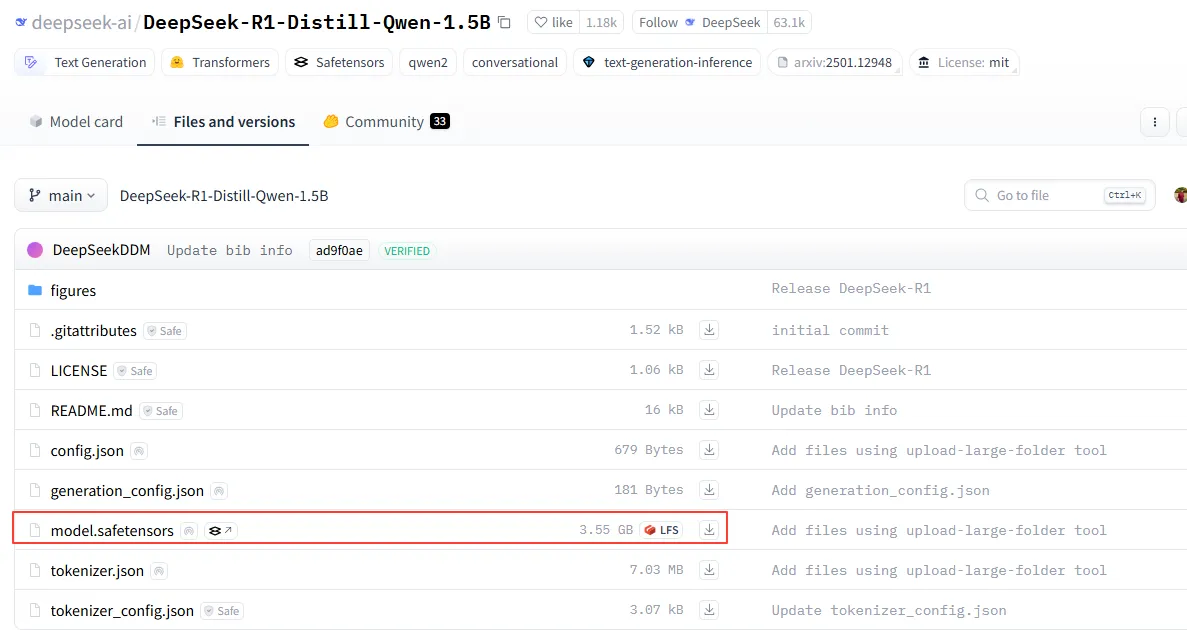Click the scan status icon beside tokenizer.json
Viewport: 1187px width, 630px height.
click(x=159, y=571)
